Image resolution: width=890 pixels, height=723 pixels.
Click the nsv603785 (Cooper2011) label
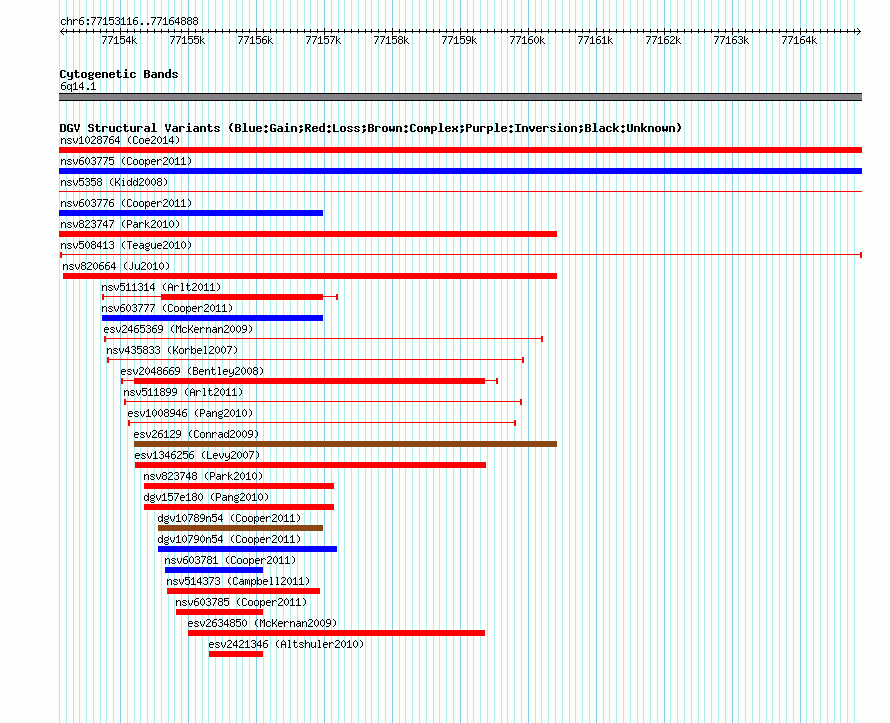click(241, 602)
